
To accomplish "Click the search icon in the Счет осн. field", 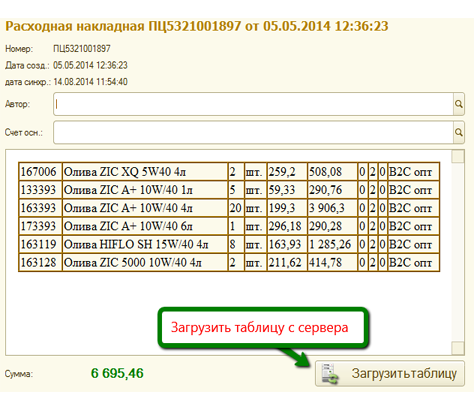I will click(x=459, y=132).
